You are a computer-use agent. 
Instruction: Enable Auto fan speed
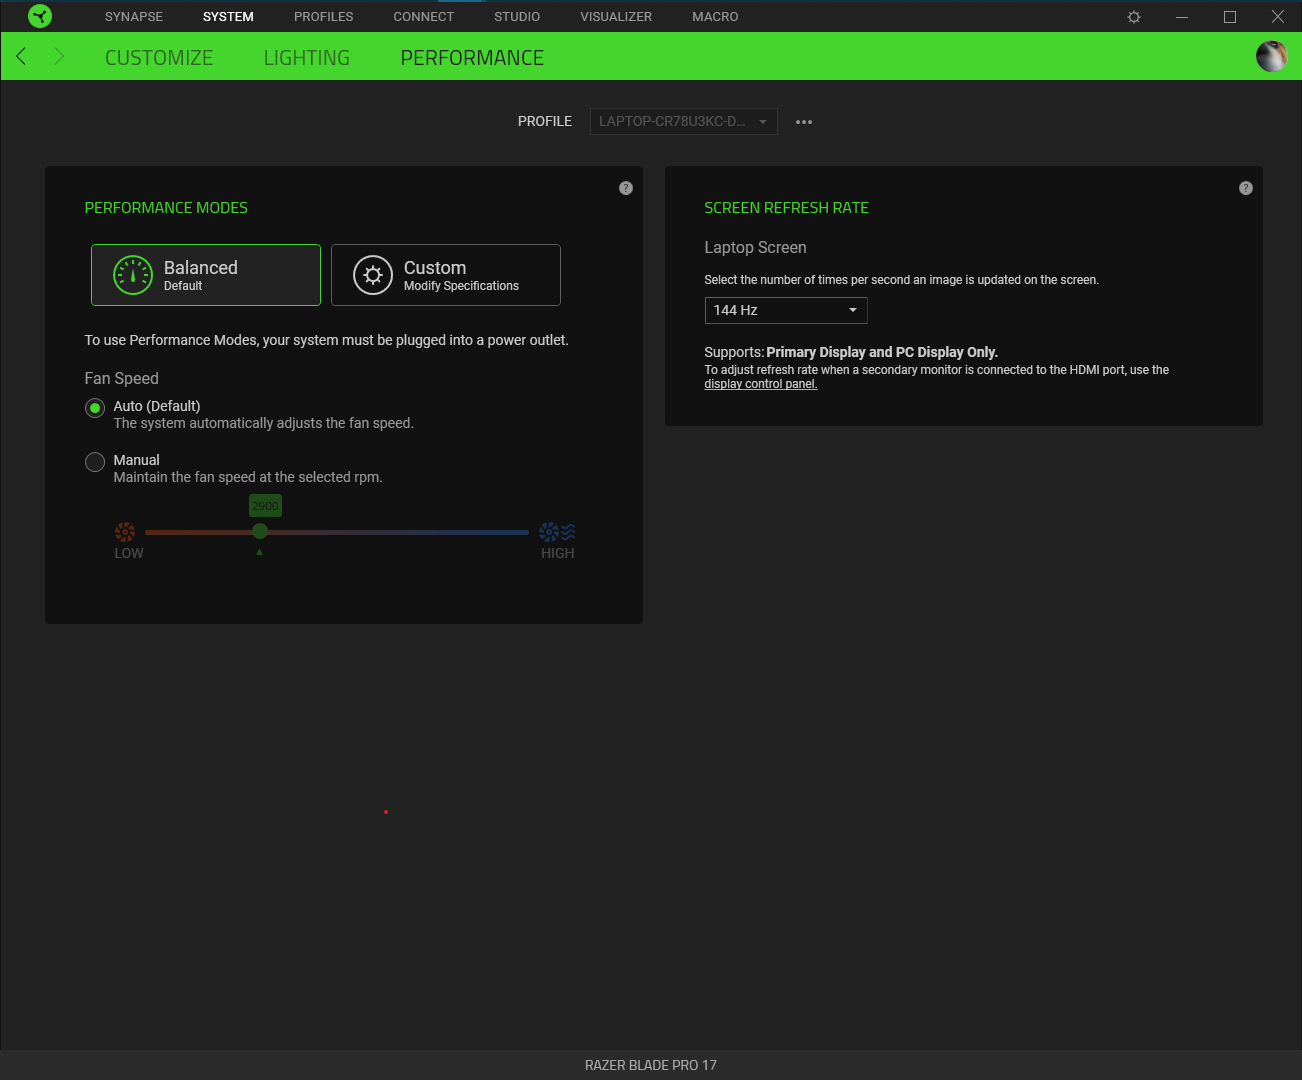[94, 408]
